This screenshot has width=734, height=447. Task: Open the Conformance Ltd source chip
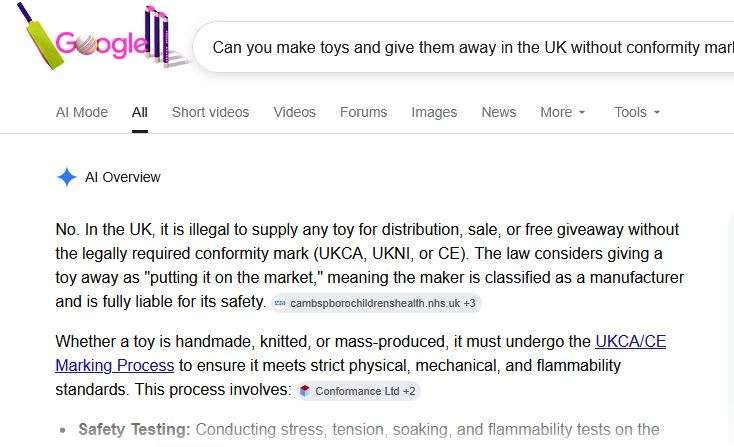point(358,391)
